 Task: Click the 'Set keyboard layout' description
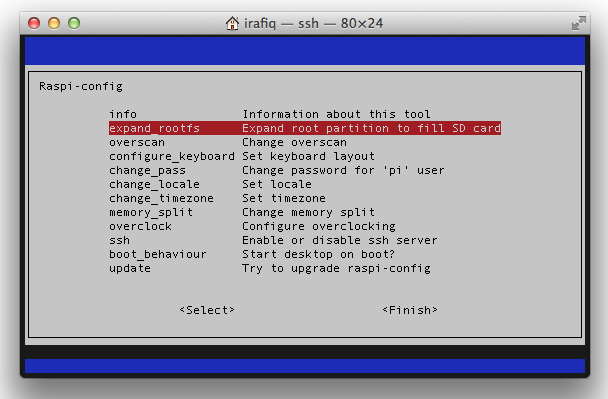pos(309,156)
